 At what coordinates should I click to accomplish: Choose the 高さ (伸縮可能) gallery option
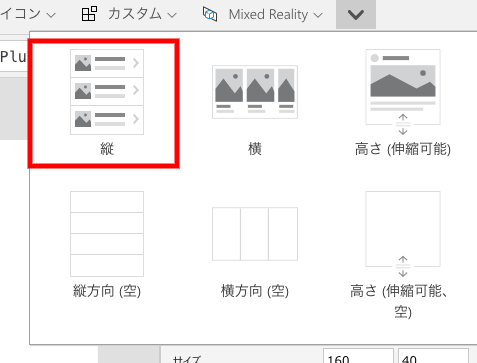403,103
